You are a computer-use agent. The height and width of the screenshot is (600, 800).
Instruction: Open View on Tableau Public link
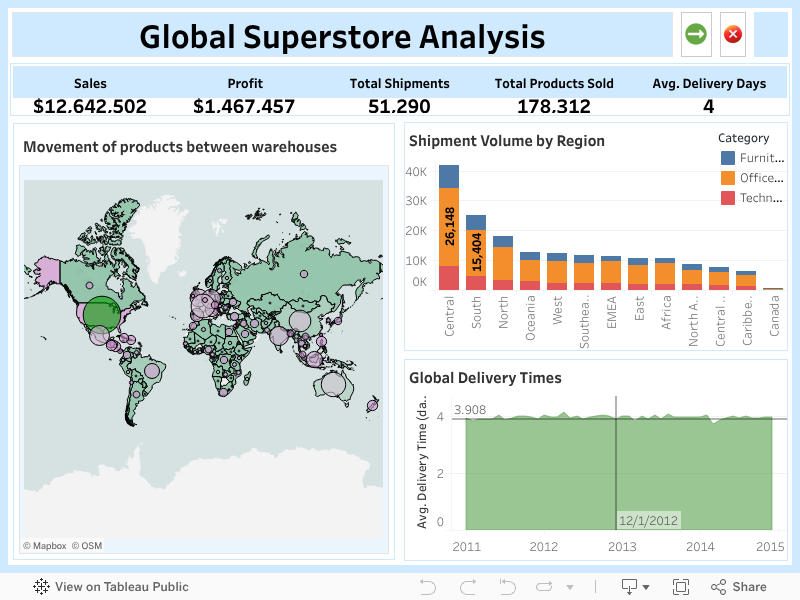pos(111,587)
